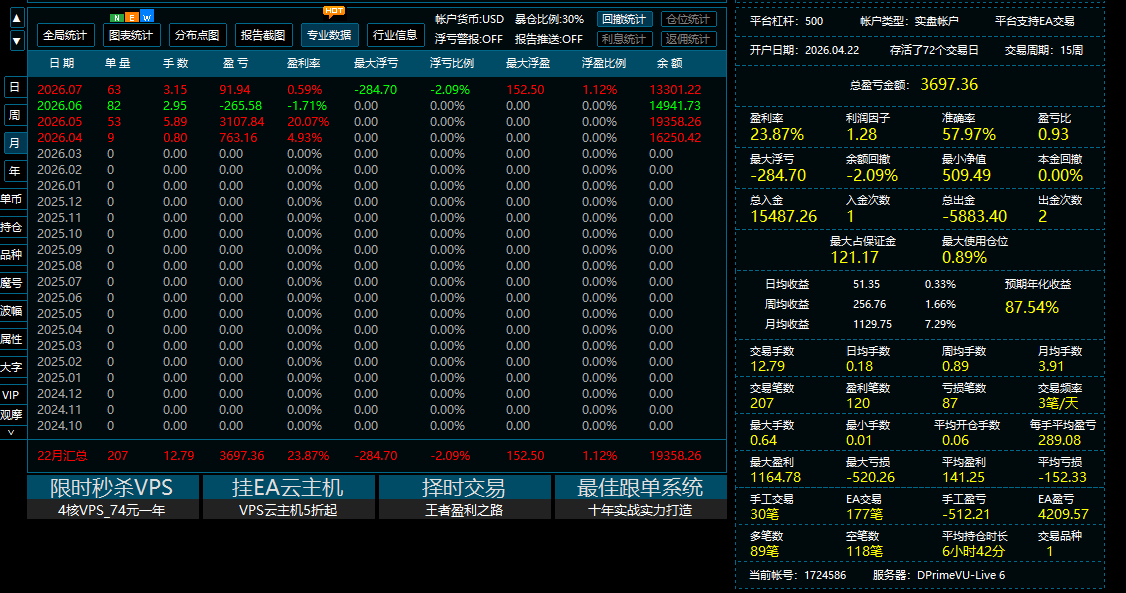Open the 限时秒杀VPS banner link

[113, 497]
